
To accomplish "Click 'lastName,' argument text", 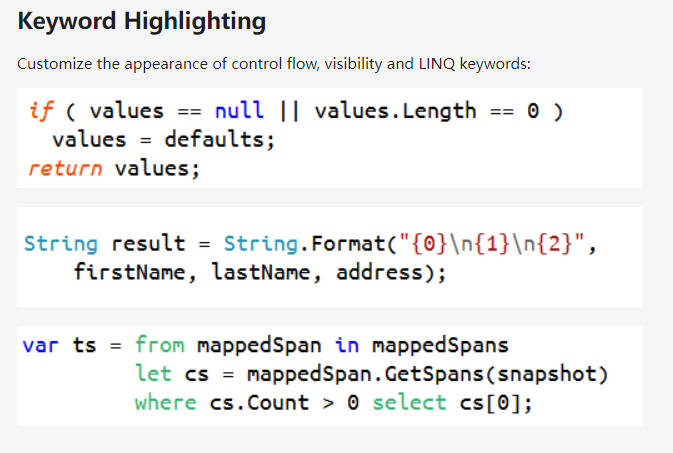I will click(267, 272).
